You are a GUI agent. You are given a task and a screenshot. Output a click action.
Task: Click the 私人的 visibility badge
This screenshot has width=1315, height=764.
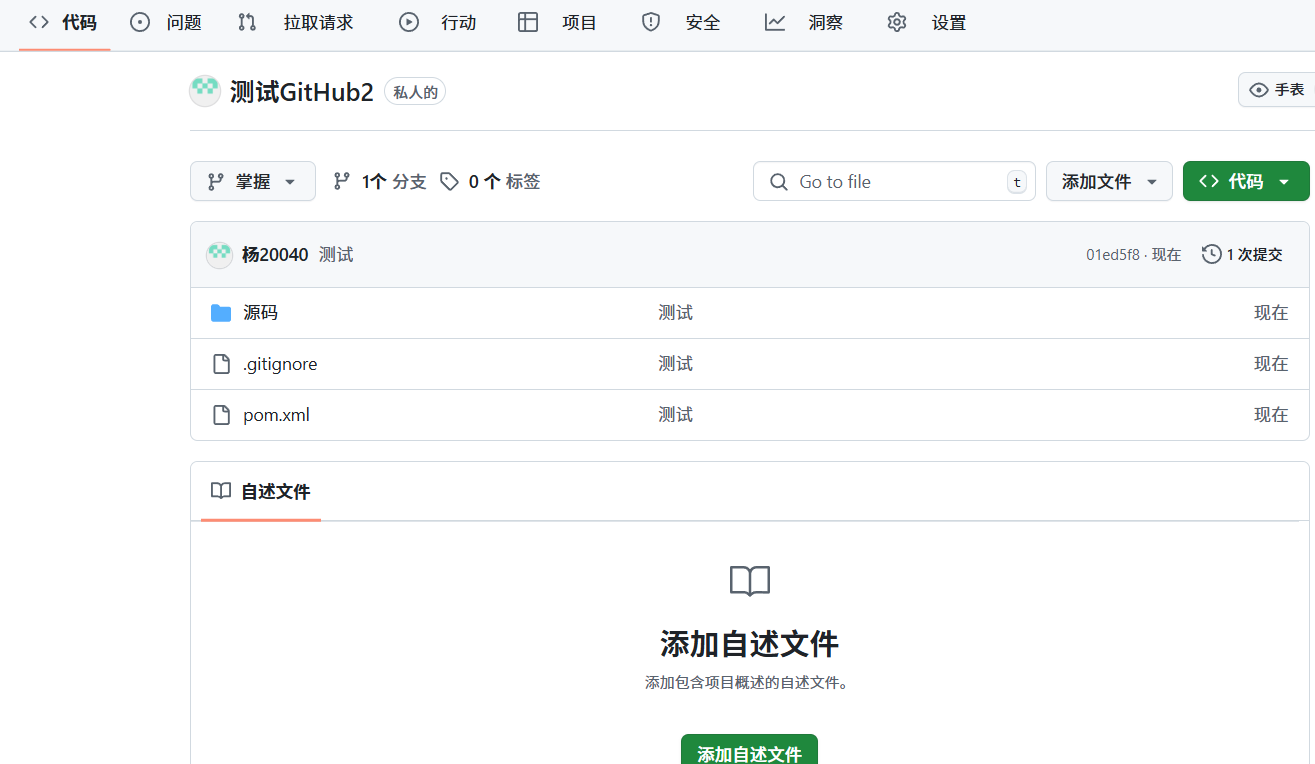coord(415,92)
